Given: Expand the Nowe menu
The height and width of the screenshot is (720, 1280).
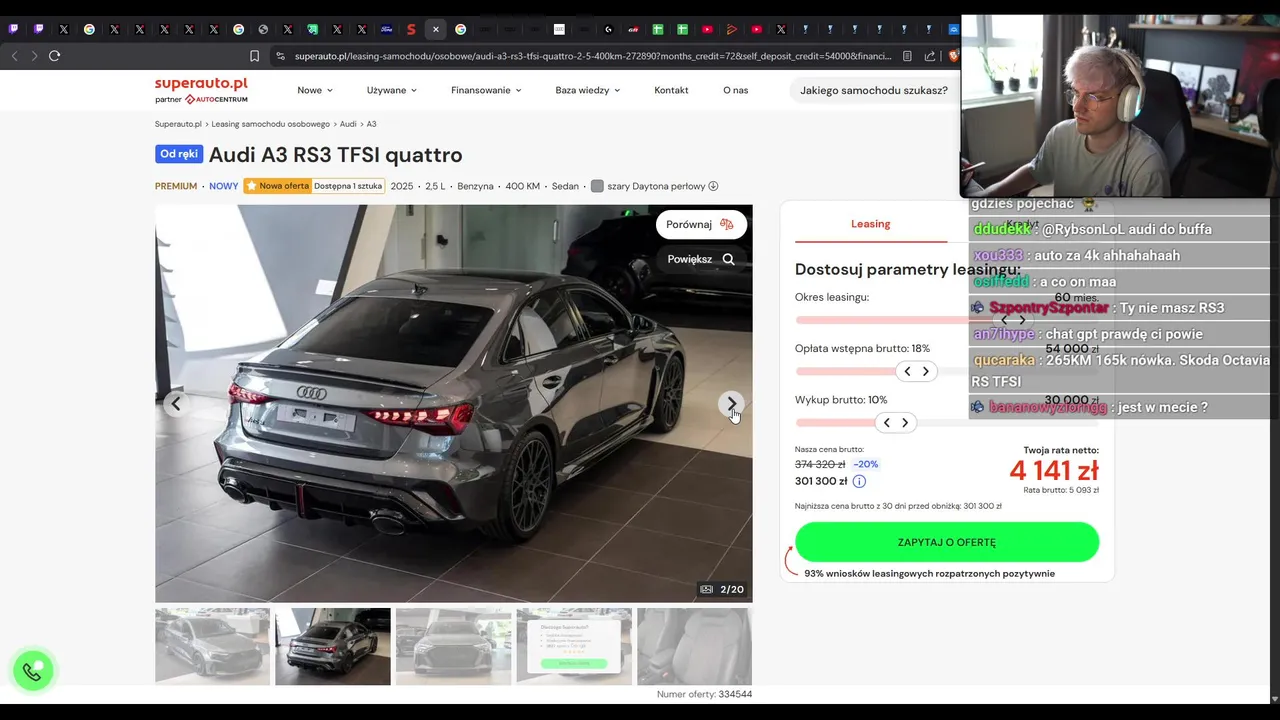Looking at the screenshot, I should click(x=315, y=90).
